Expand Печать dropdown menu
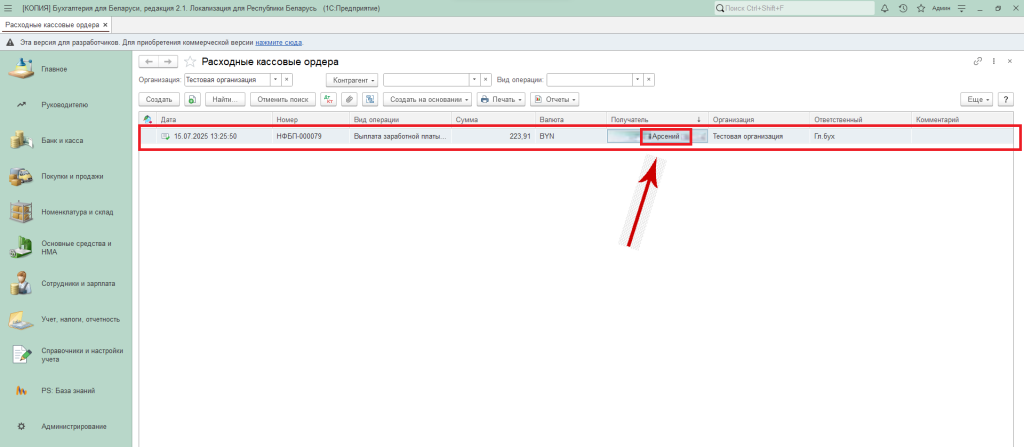This screenshot has width=1024, height=447. [500, 99]
